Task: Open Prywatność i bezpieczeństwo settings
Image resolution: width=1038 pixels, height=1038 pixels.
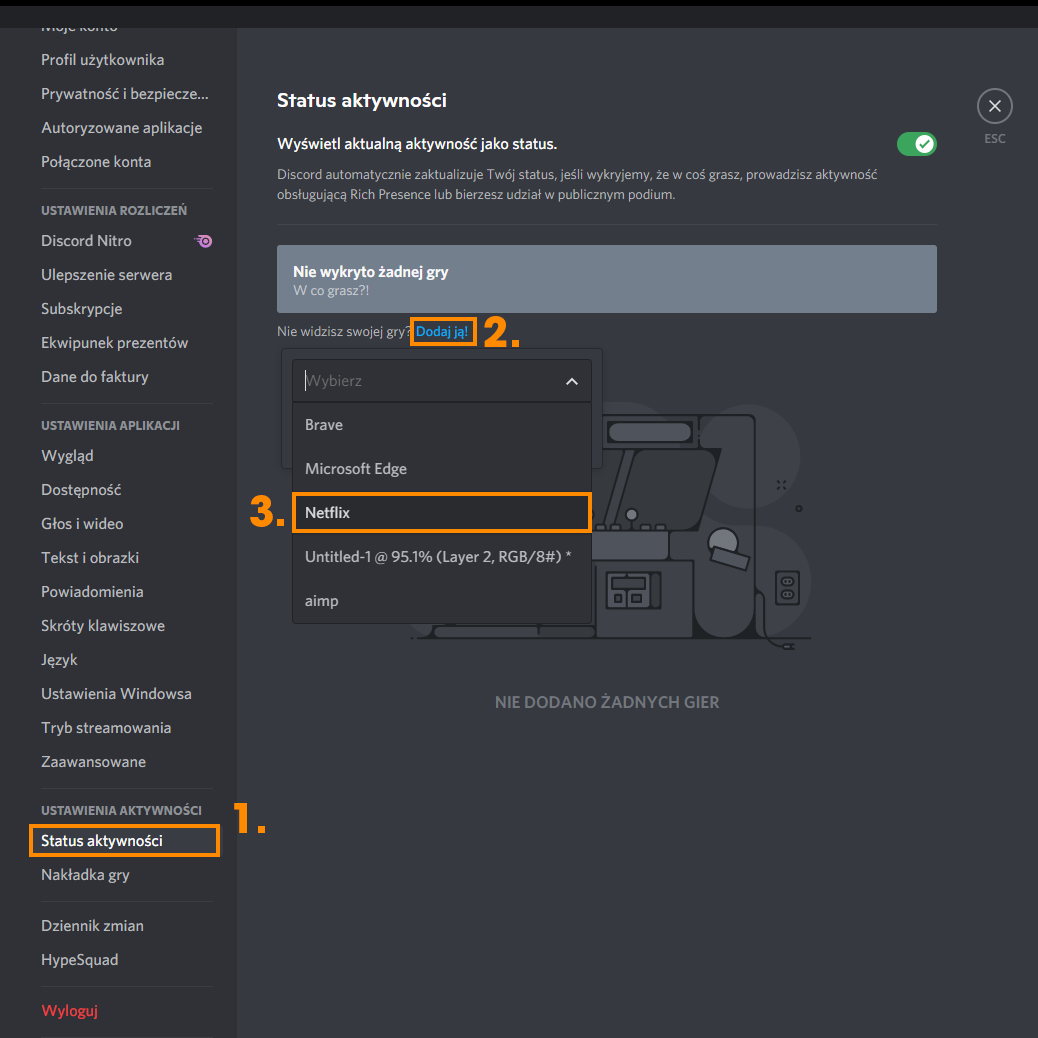Action: (124, 94)
